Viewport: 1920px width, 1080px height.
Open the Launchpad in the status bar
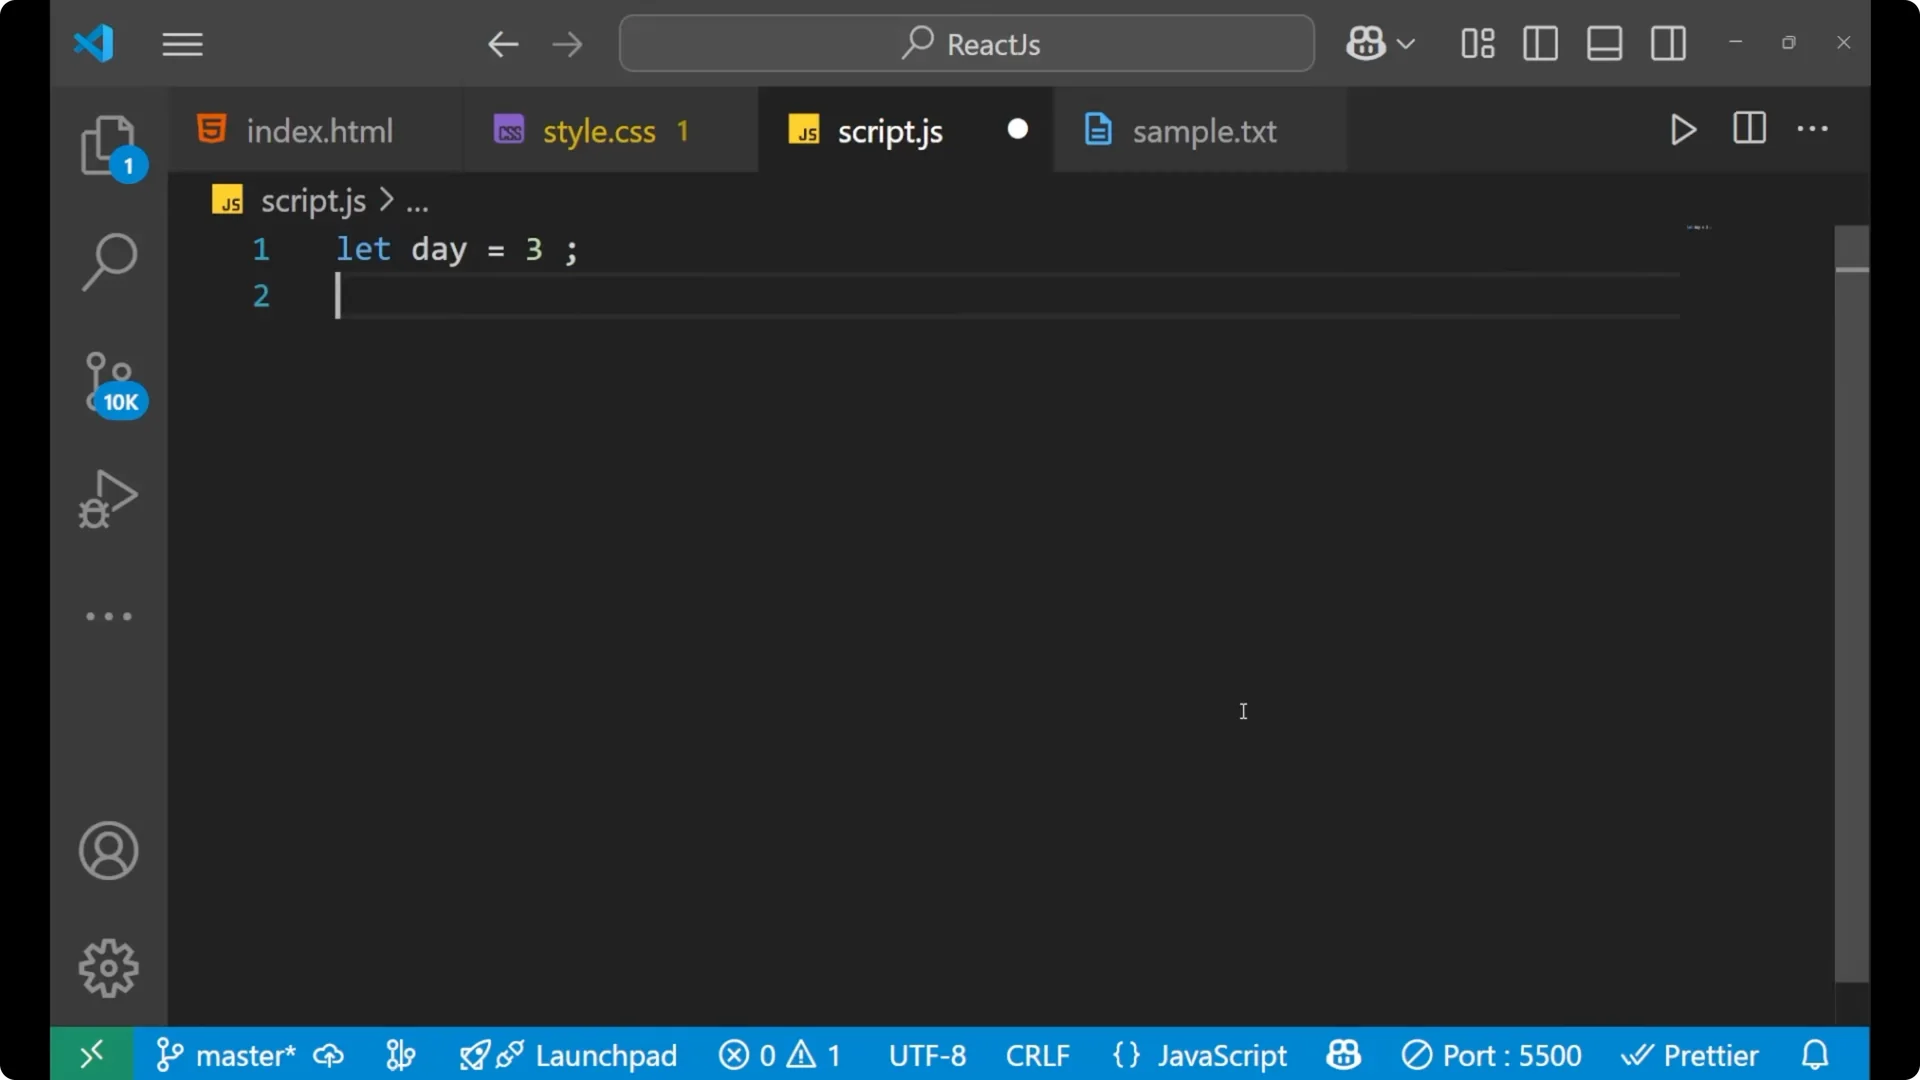click(590, 1055)
